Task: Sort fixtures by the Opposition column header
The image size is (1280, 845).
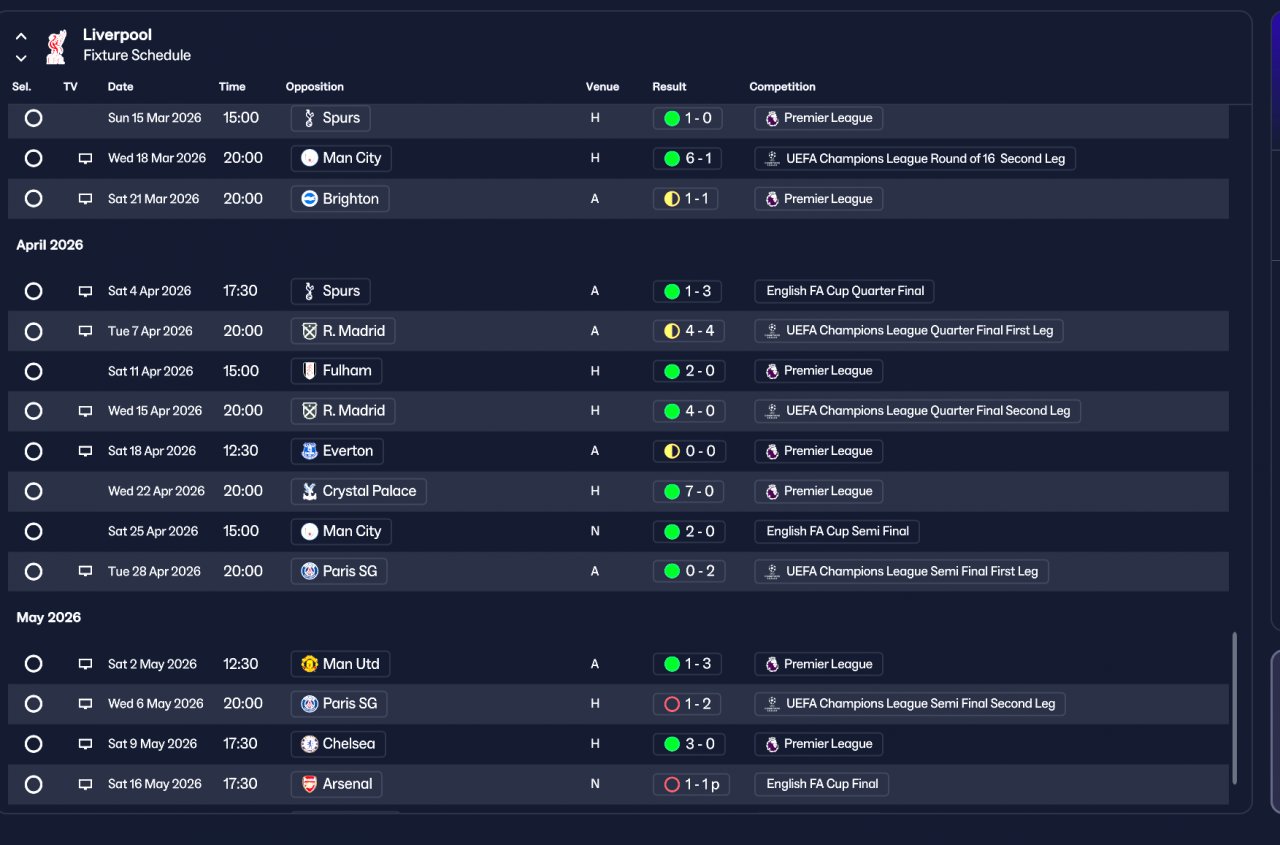Action: coord(314,87)
